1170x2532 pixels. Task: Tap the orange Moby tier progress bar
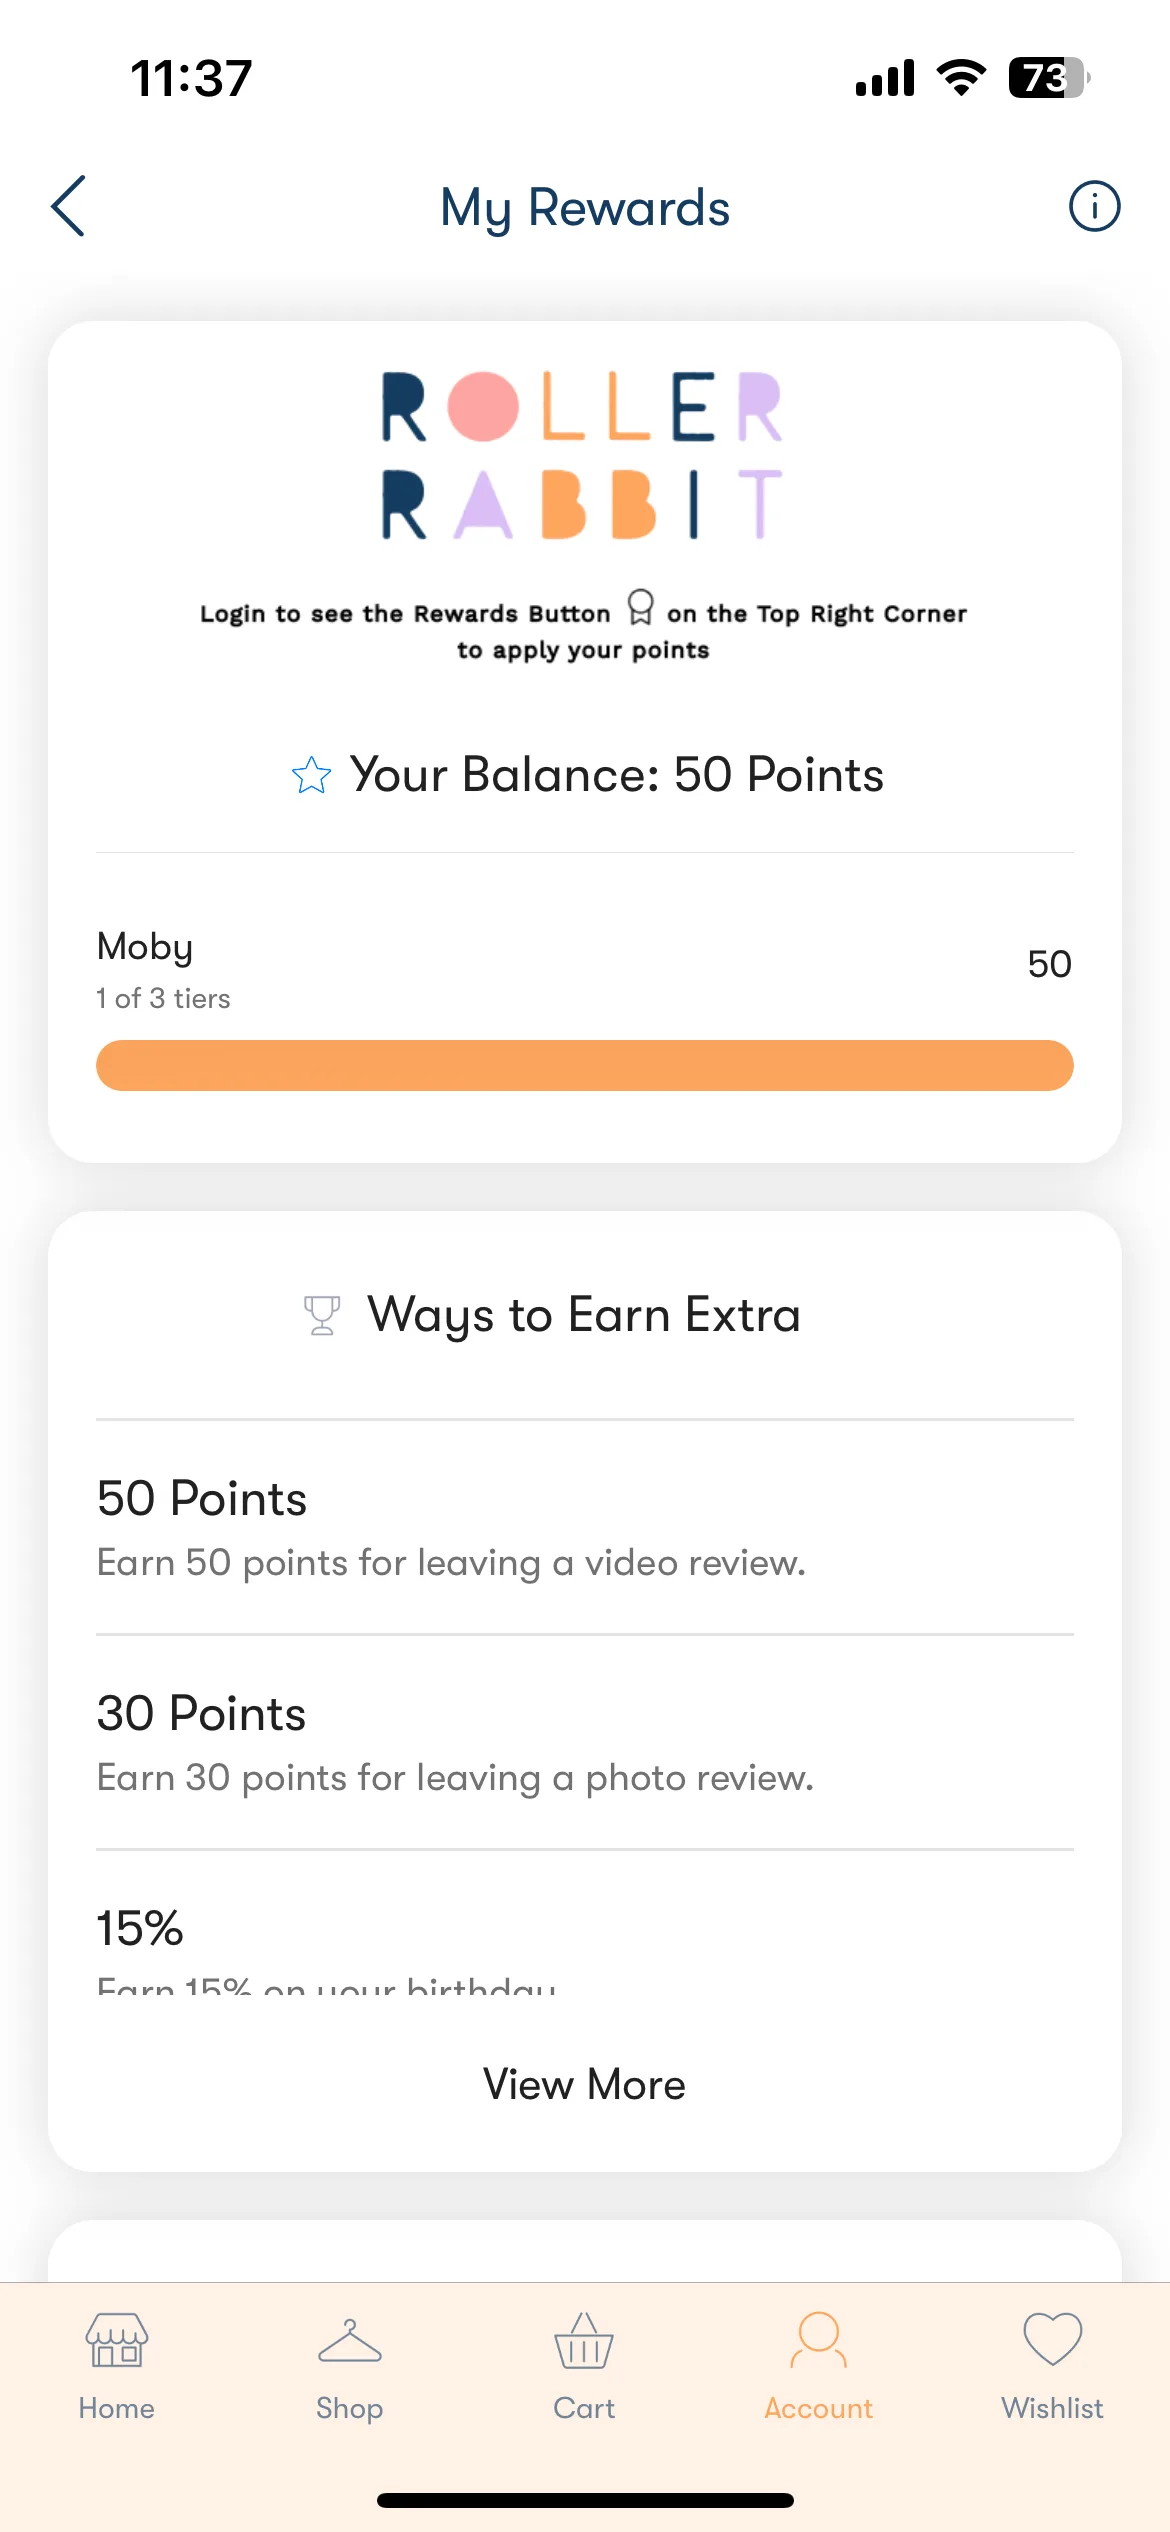pyautogui.click(x=585, y=1065)
